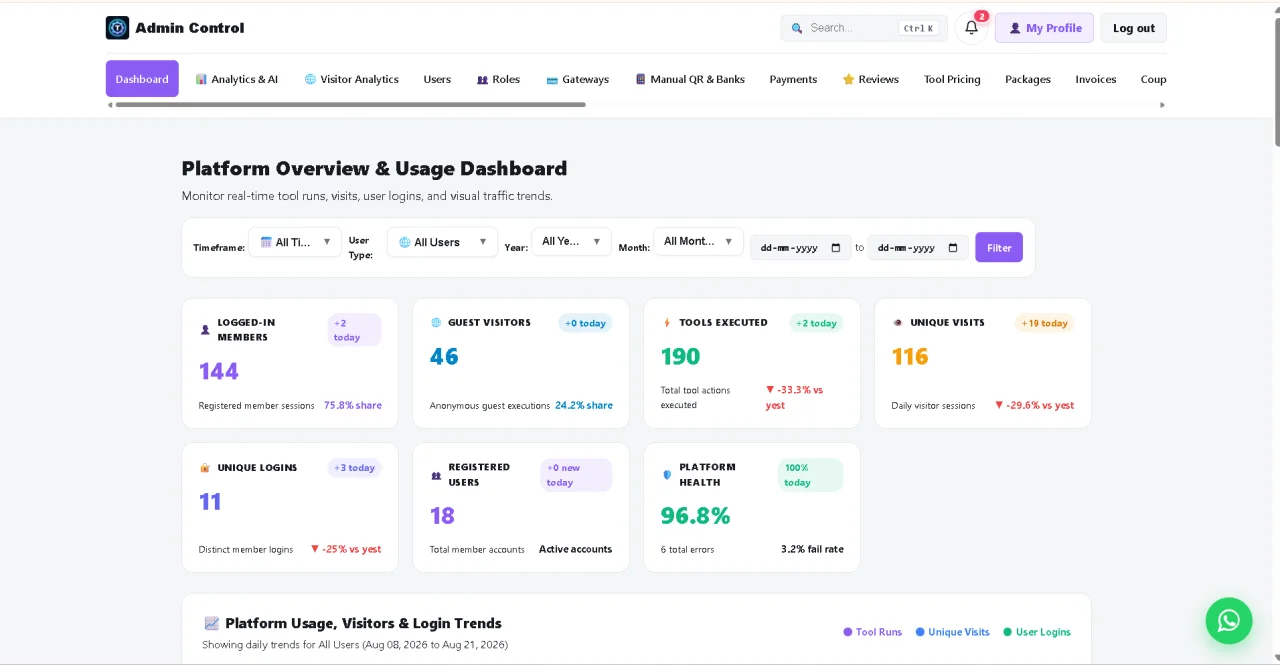Toggle the User Logins legend series
This screenshot has height=665, width=1280.
pyautogui.click(x=1037, y=632)
